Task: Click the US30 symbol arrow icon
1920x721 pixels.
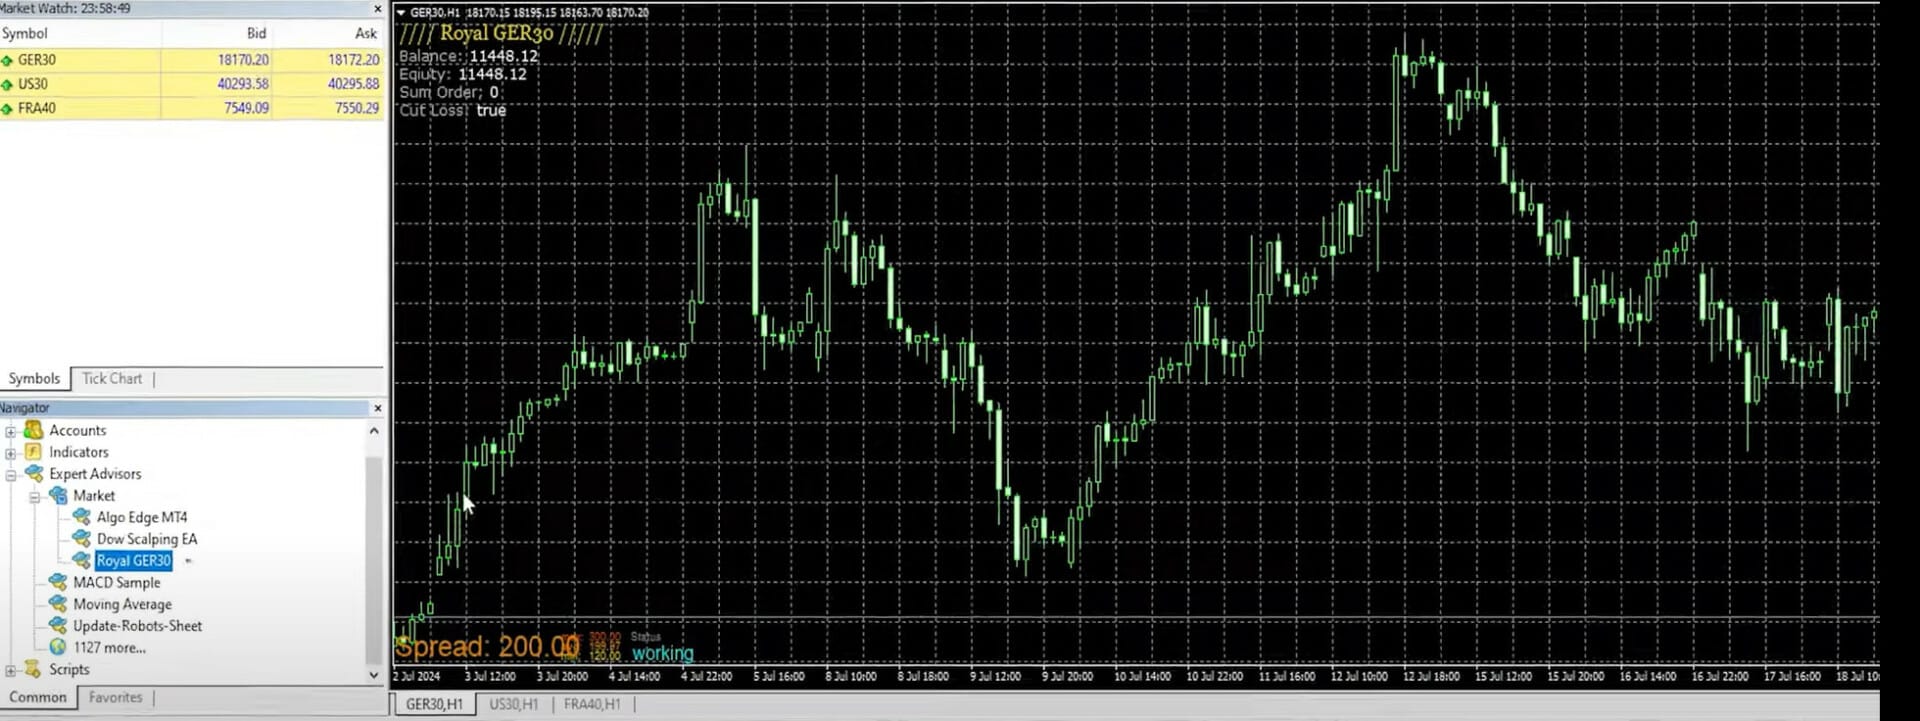Action: coord(7,84)
